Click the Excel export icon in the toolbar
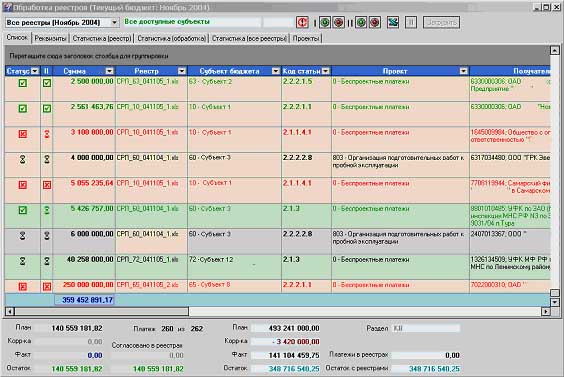Screen dimensions: 564x377 click(393, 22)
